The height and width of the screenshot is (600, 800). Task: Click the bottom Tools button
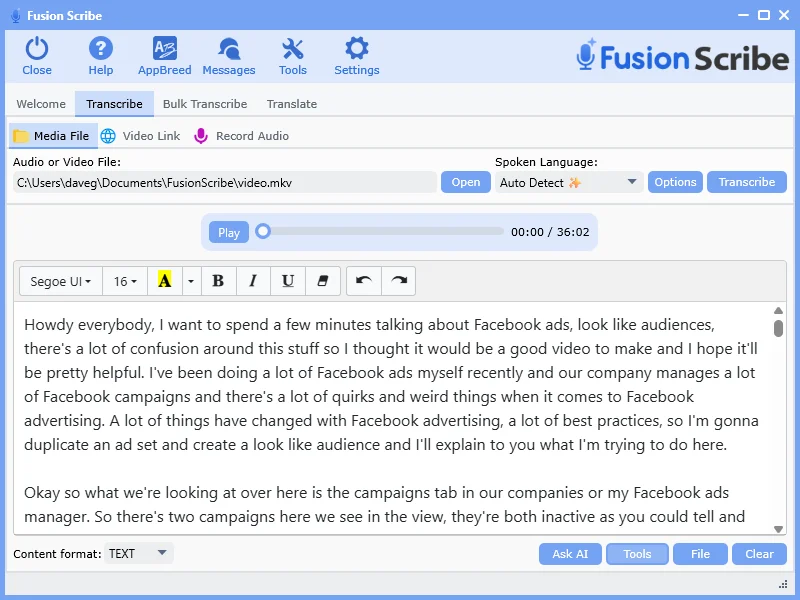(x=637, y=554)
